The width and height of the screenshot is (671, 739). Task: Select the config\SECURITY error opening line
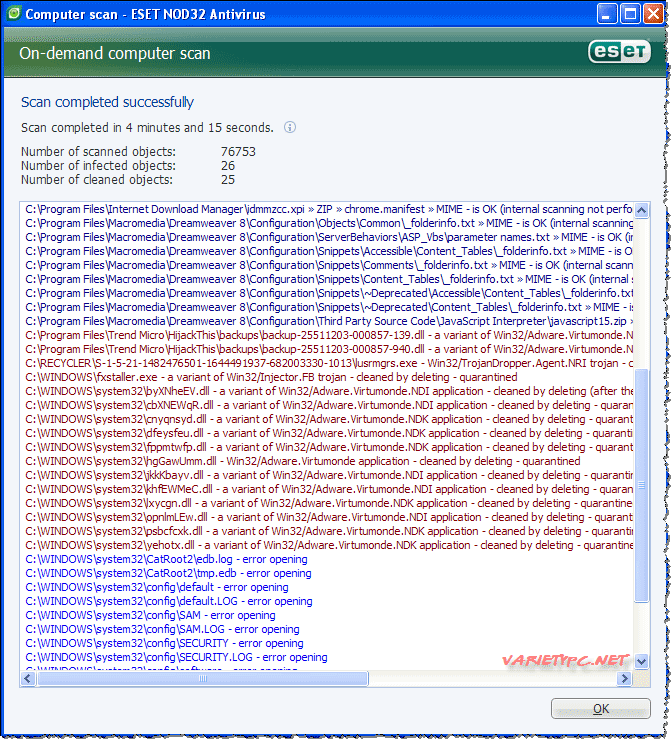[164, 643]
